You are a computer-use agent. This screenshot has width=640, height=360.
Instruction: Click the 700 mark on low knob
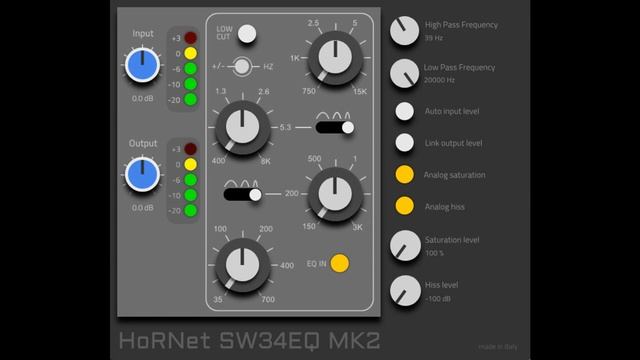(x=268, y=300)
